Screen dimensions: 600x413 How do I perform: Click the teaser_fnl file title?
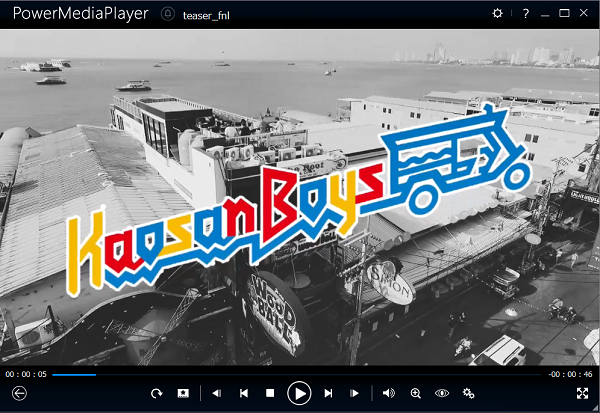click(206, 15)
